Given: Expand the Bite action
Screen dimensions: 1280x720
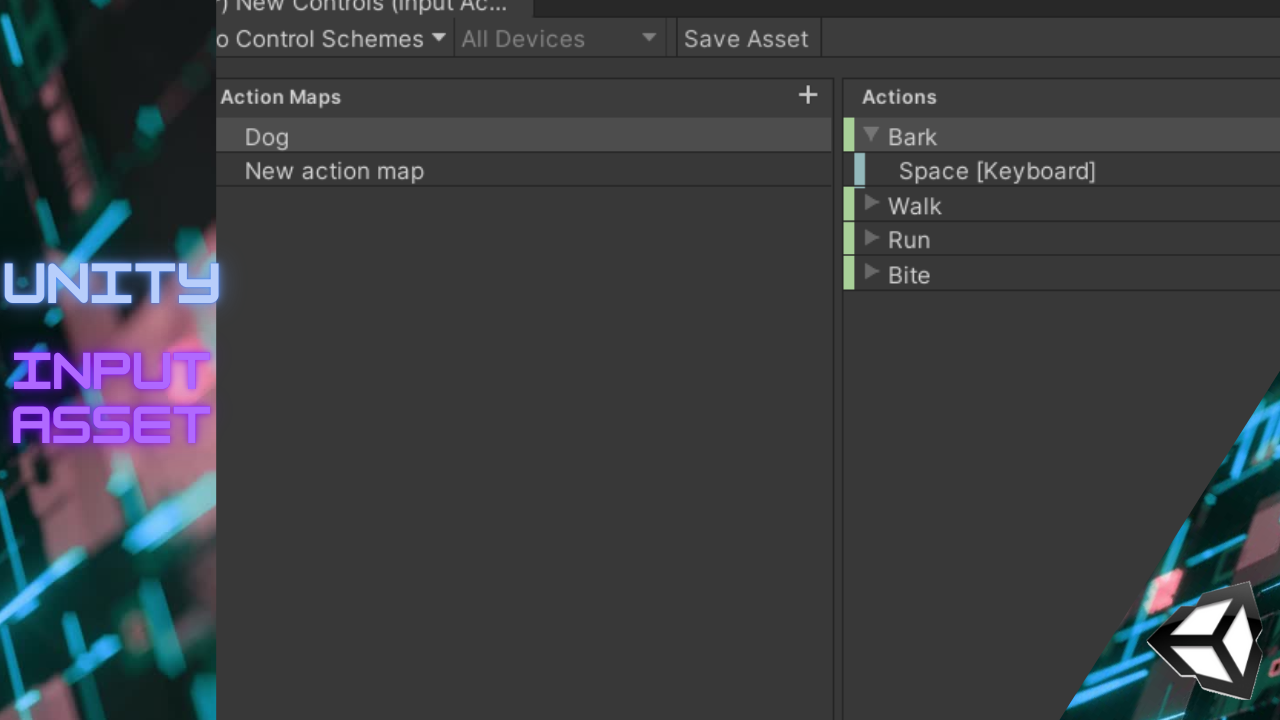Looking at the screenshot, I should (x=871, y=274).
